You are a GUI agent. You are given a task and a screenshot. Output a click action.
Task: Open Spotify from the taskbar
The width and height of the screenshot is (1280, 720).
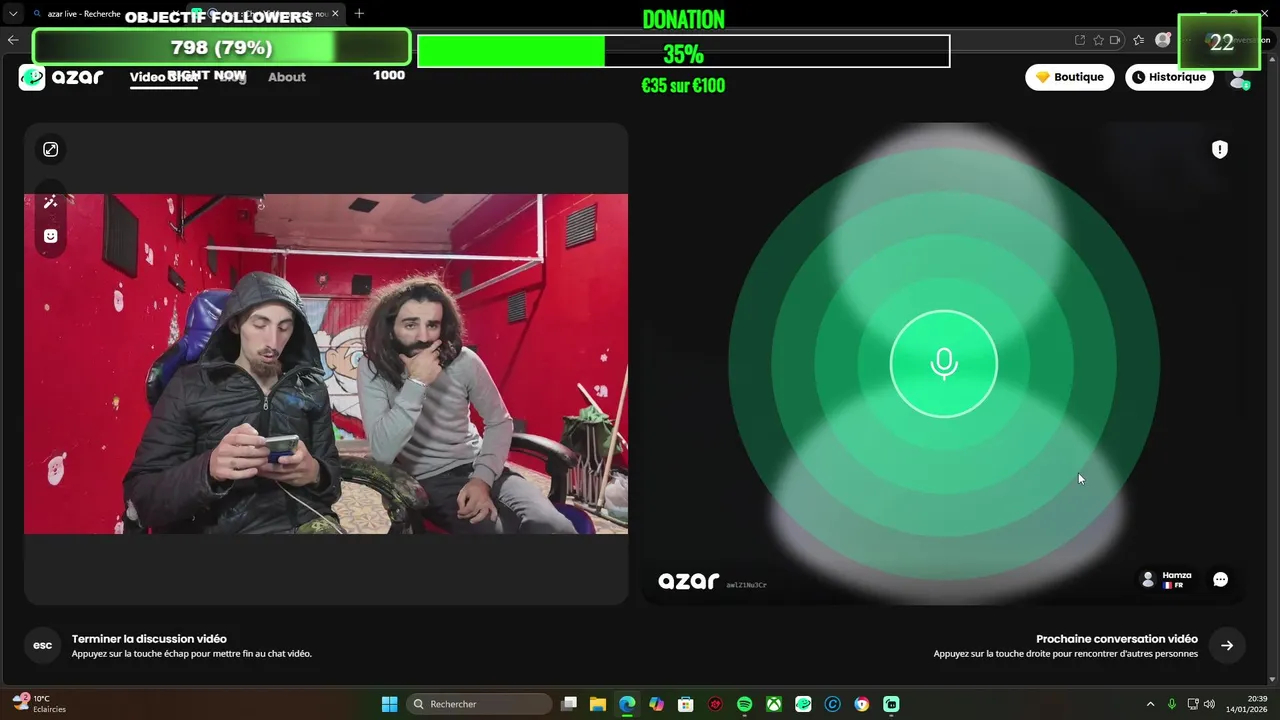point(745,704)
